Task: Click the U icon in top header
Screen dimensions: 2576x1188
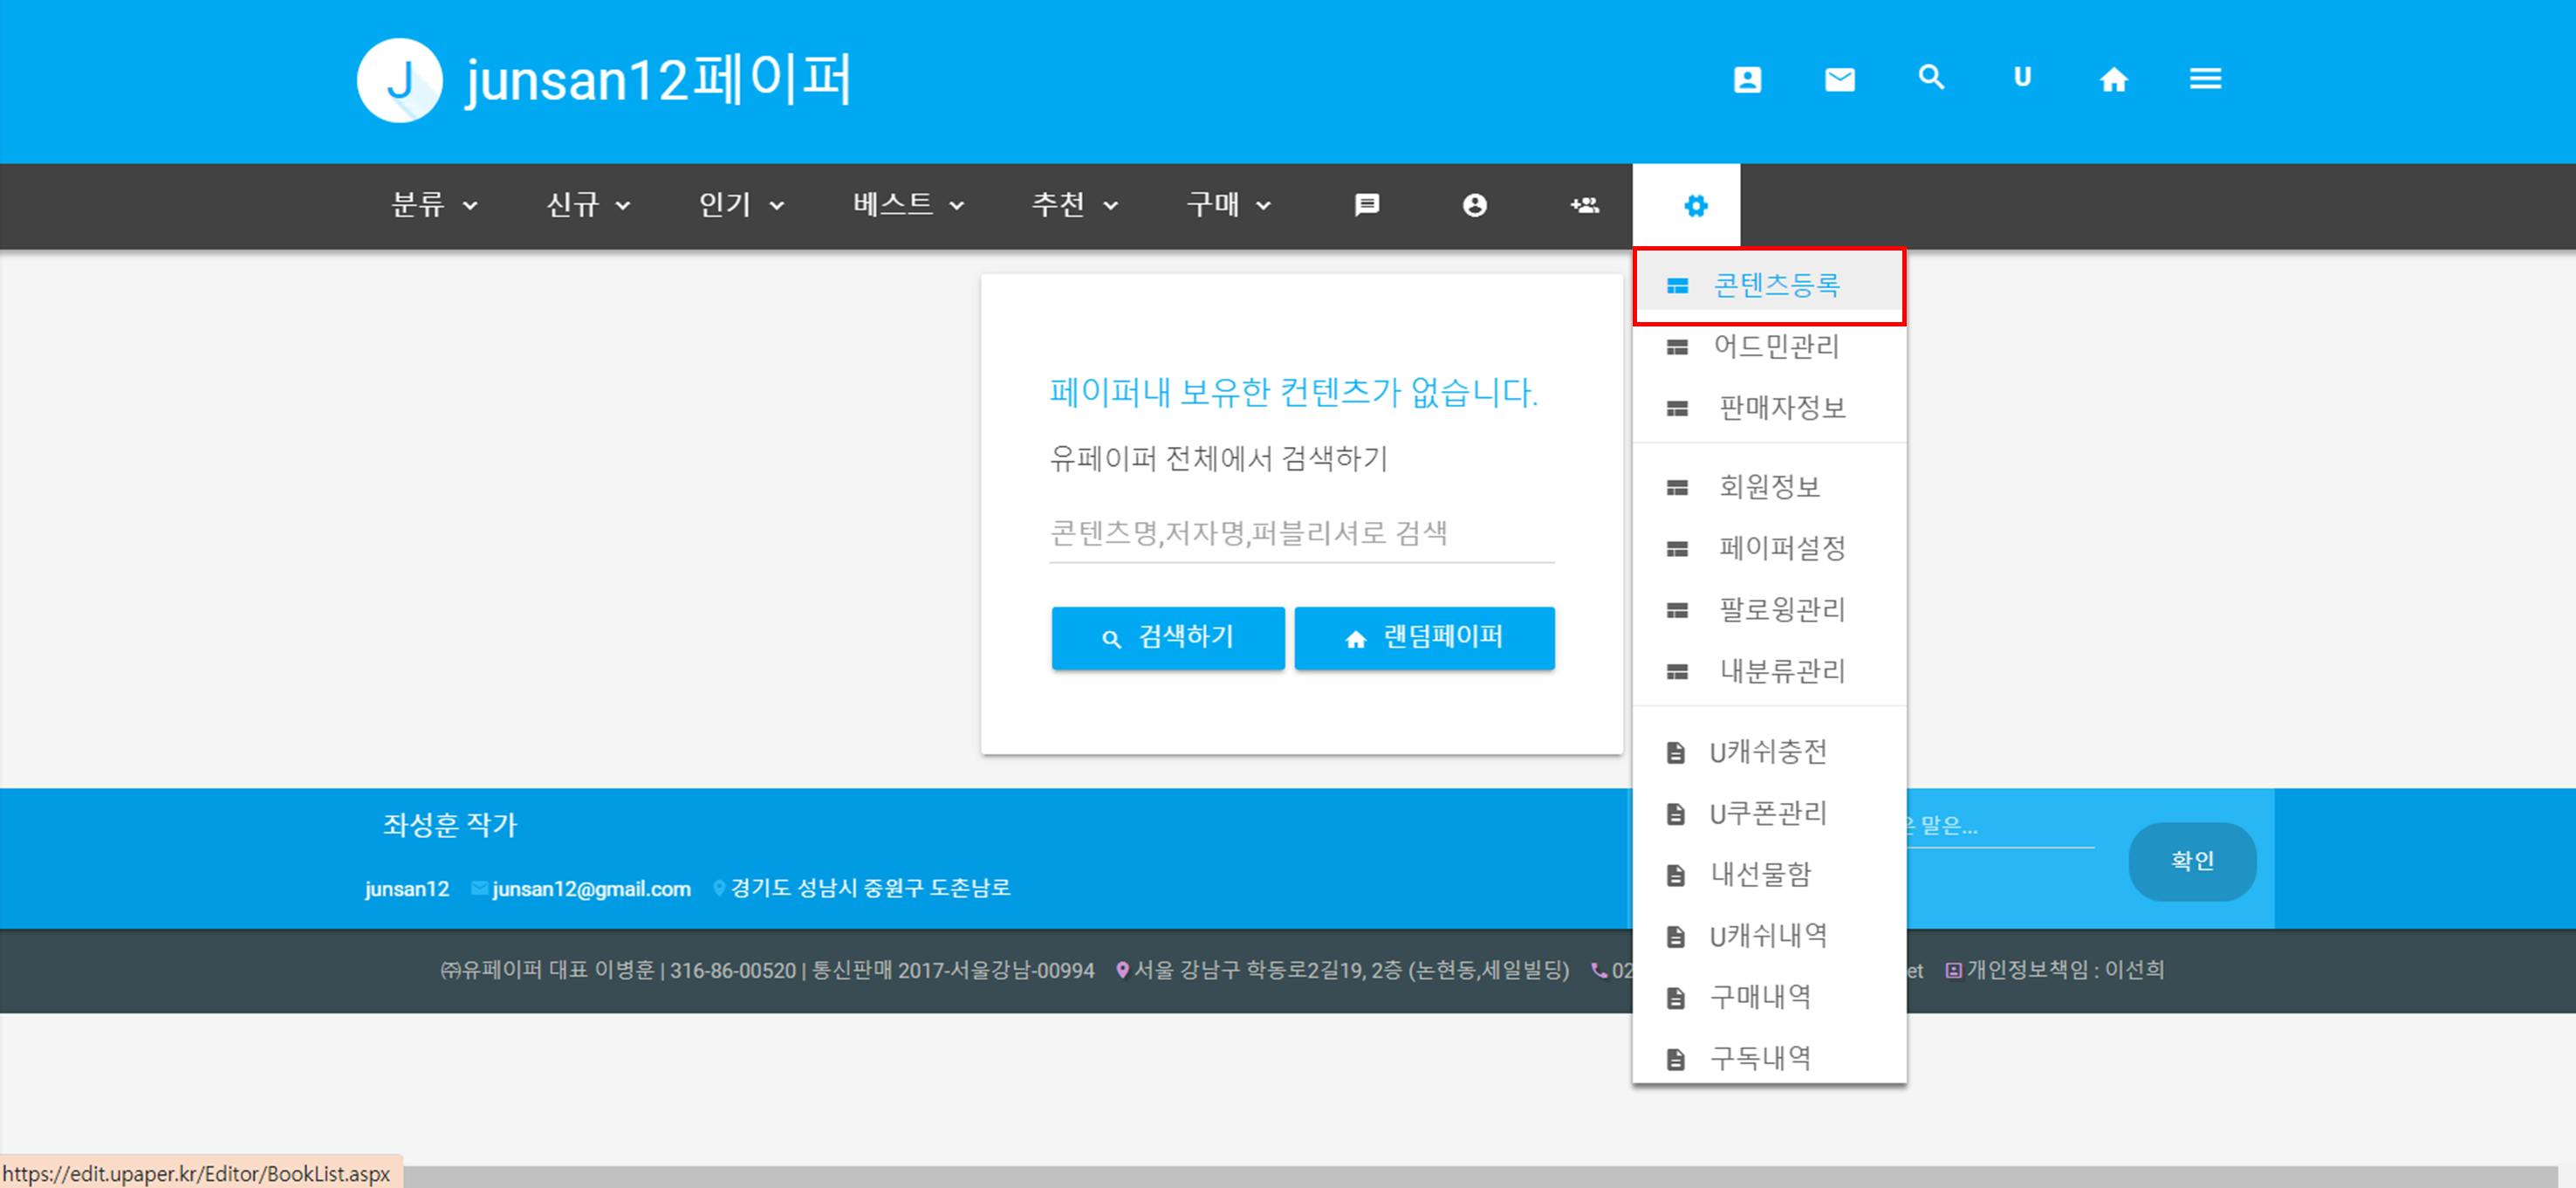Action: [2022, 78]
